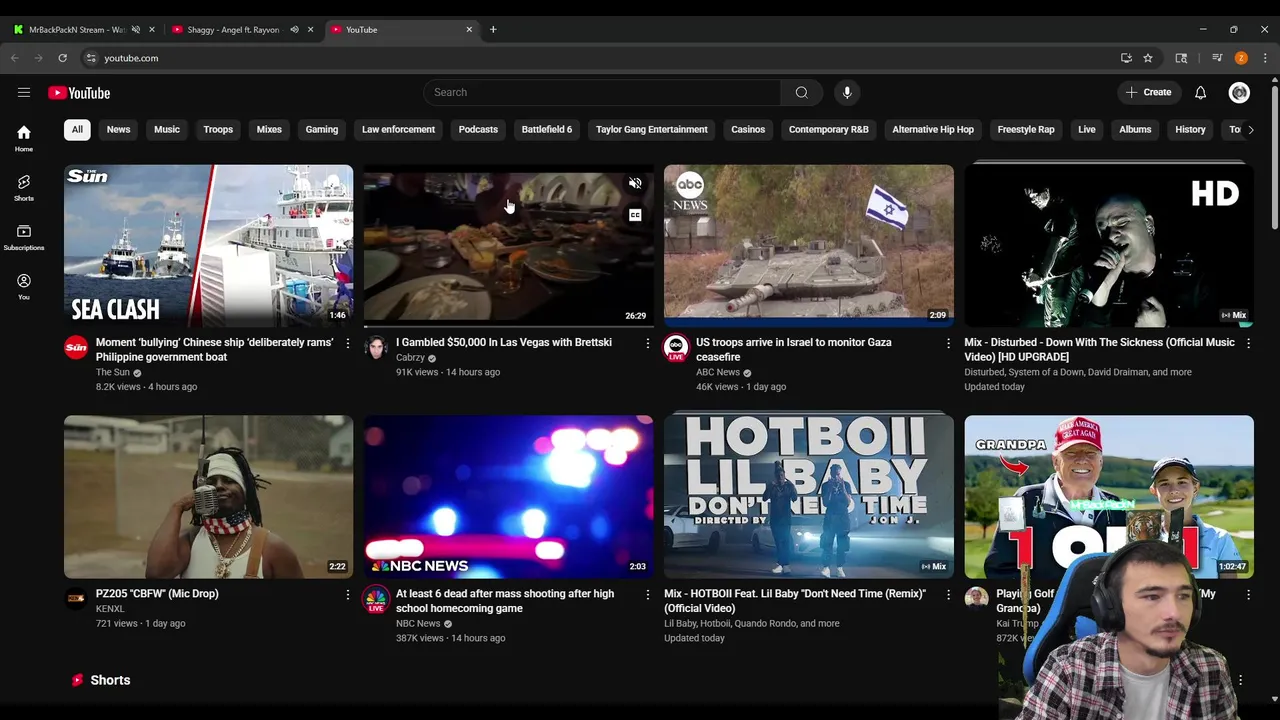Unmute the Cabrzy video preview
The height and width of the screenshot is (720, 1280).
[635, 183]
